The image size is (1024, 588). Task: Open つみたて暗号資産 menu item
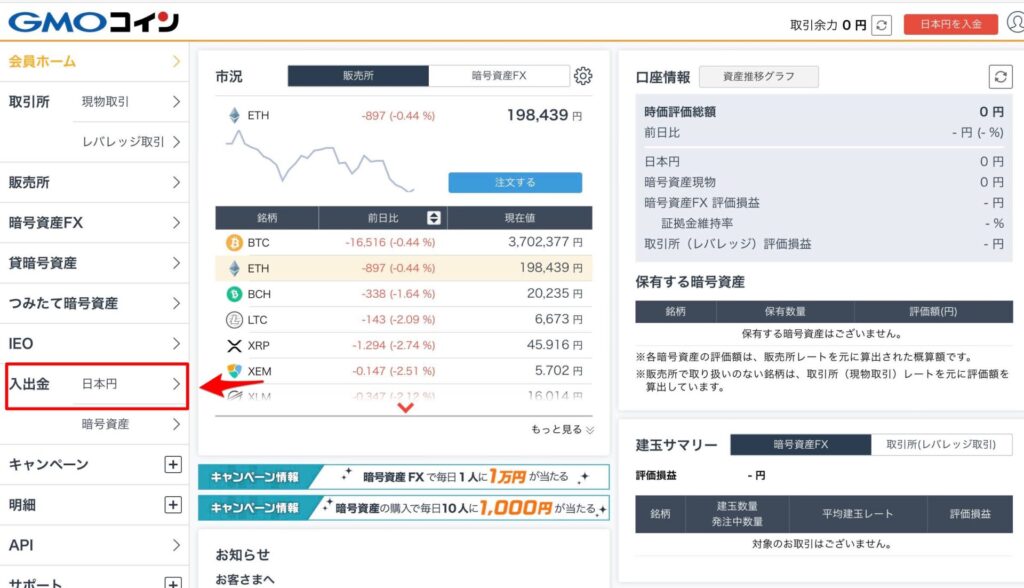95,303
